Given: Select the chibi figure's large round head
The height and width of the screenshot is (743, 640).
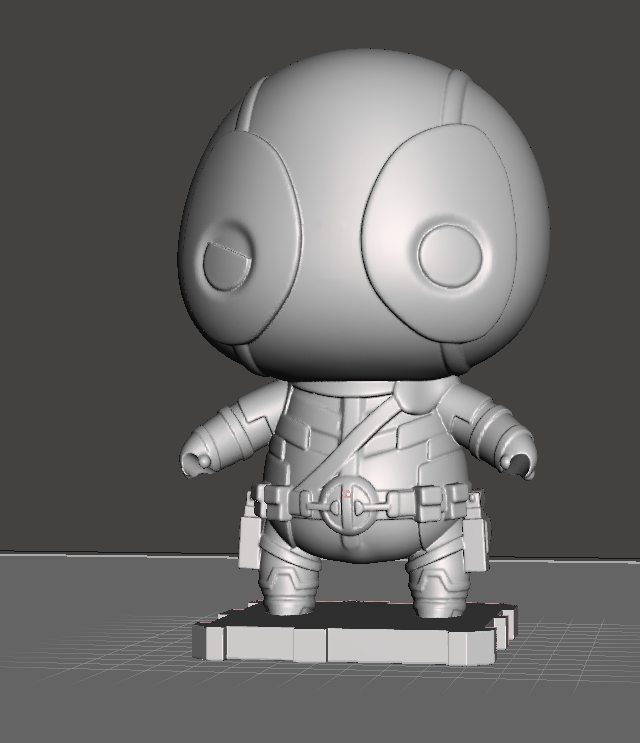Looking at the screenshot, I should pos(363,216).
